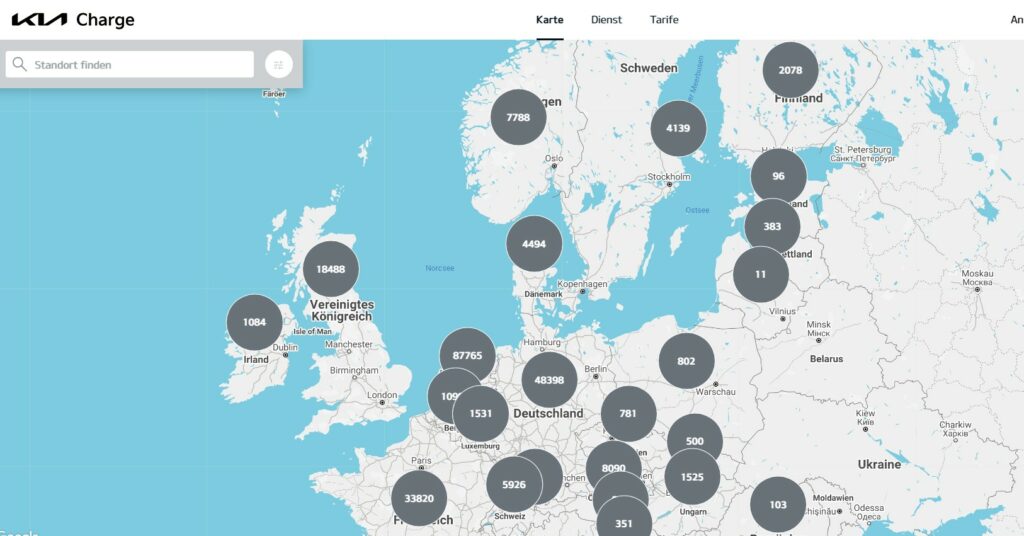The image size is (1024, 536).
Task: Select the 103 cluster marker near Moldawien
Action: (778, 504)
